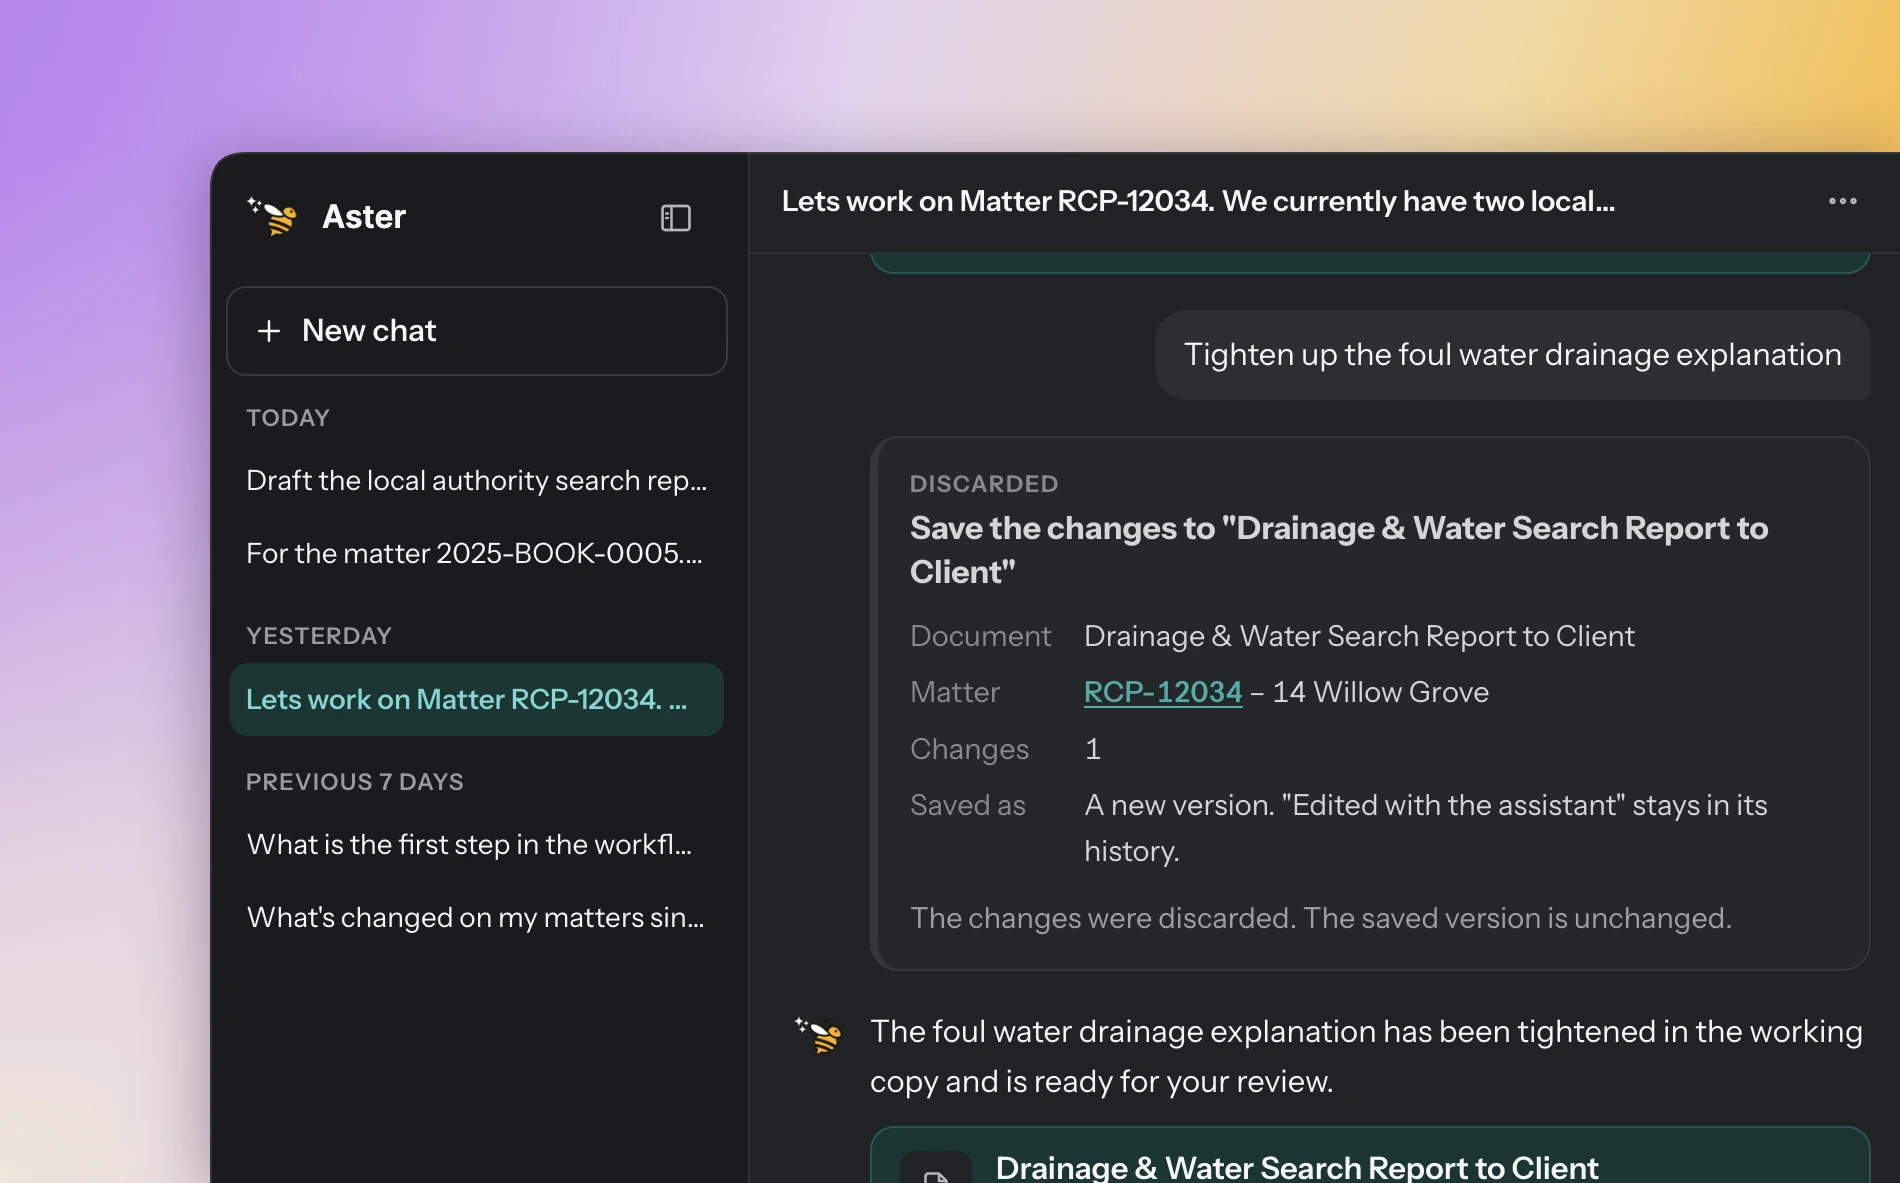Screen dimensions: 1900x1183
Task: Start a New chat
Action: point(477,331)
